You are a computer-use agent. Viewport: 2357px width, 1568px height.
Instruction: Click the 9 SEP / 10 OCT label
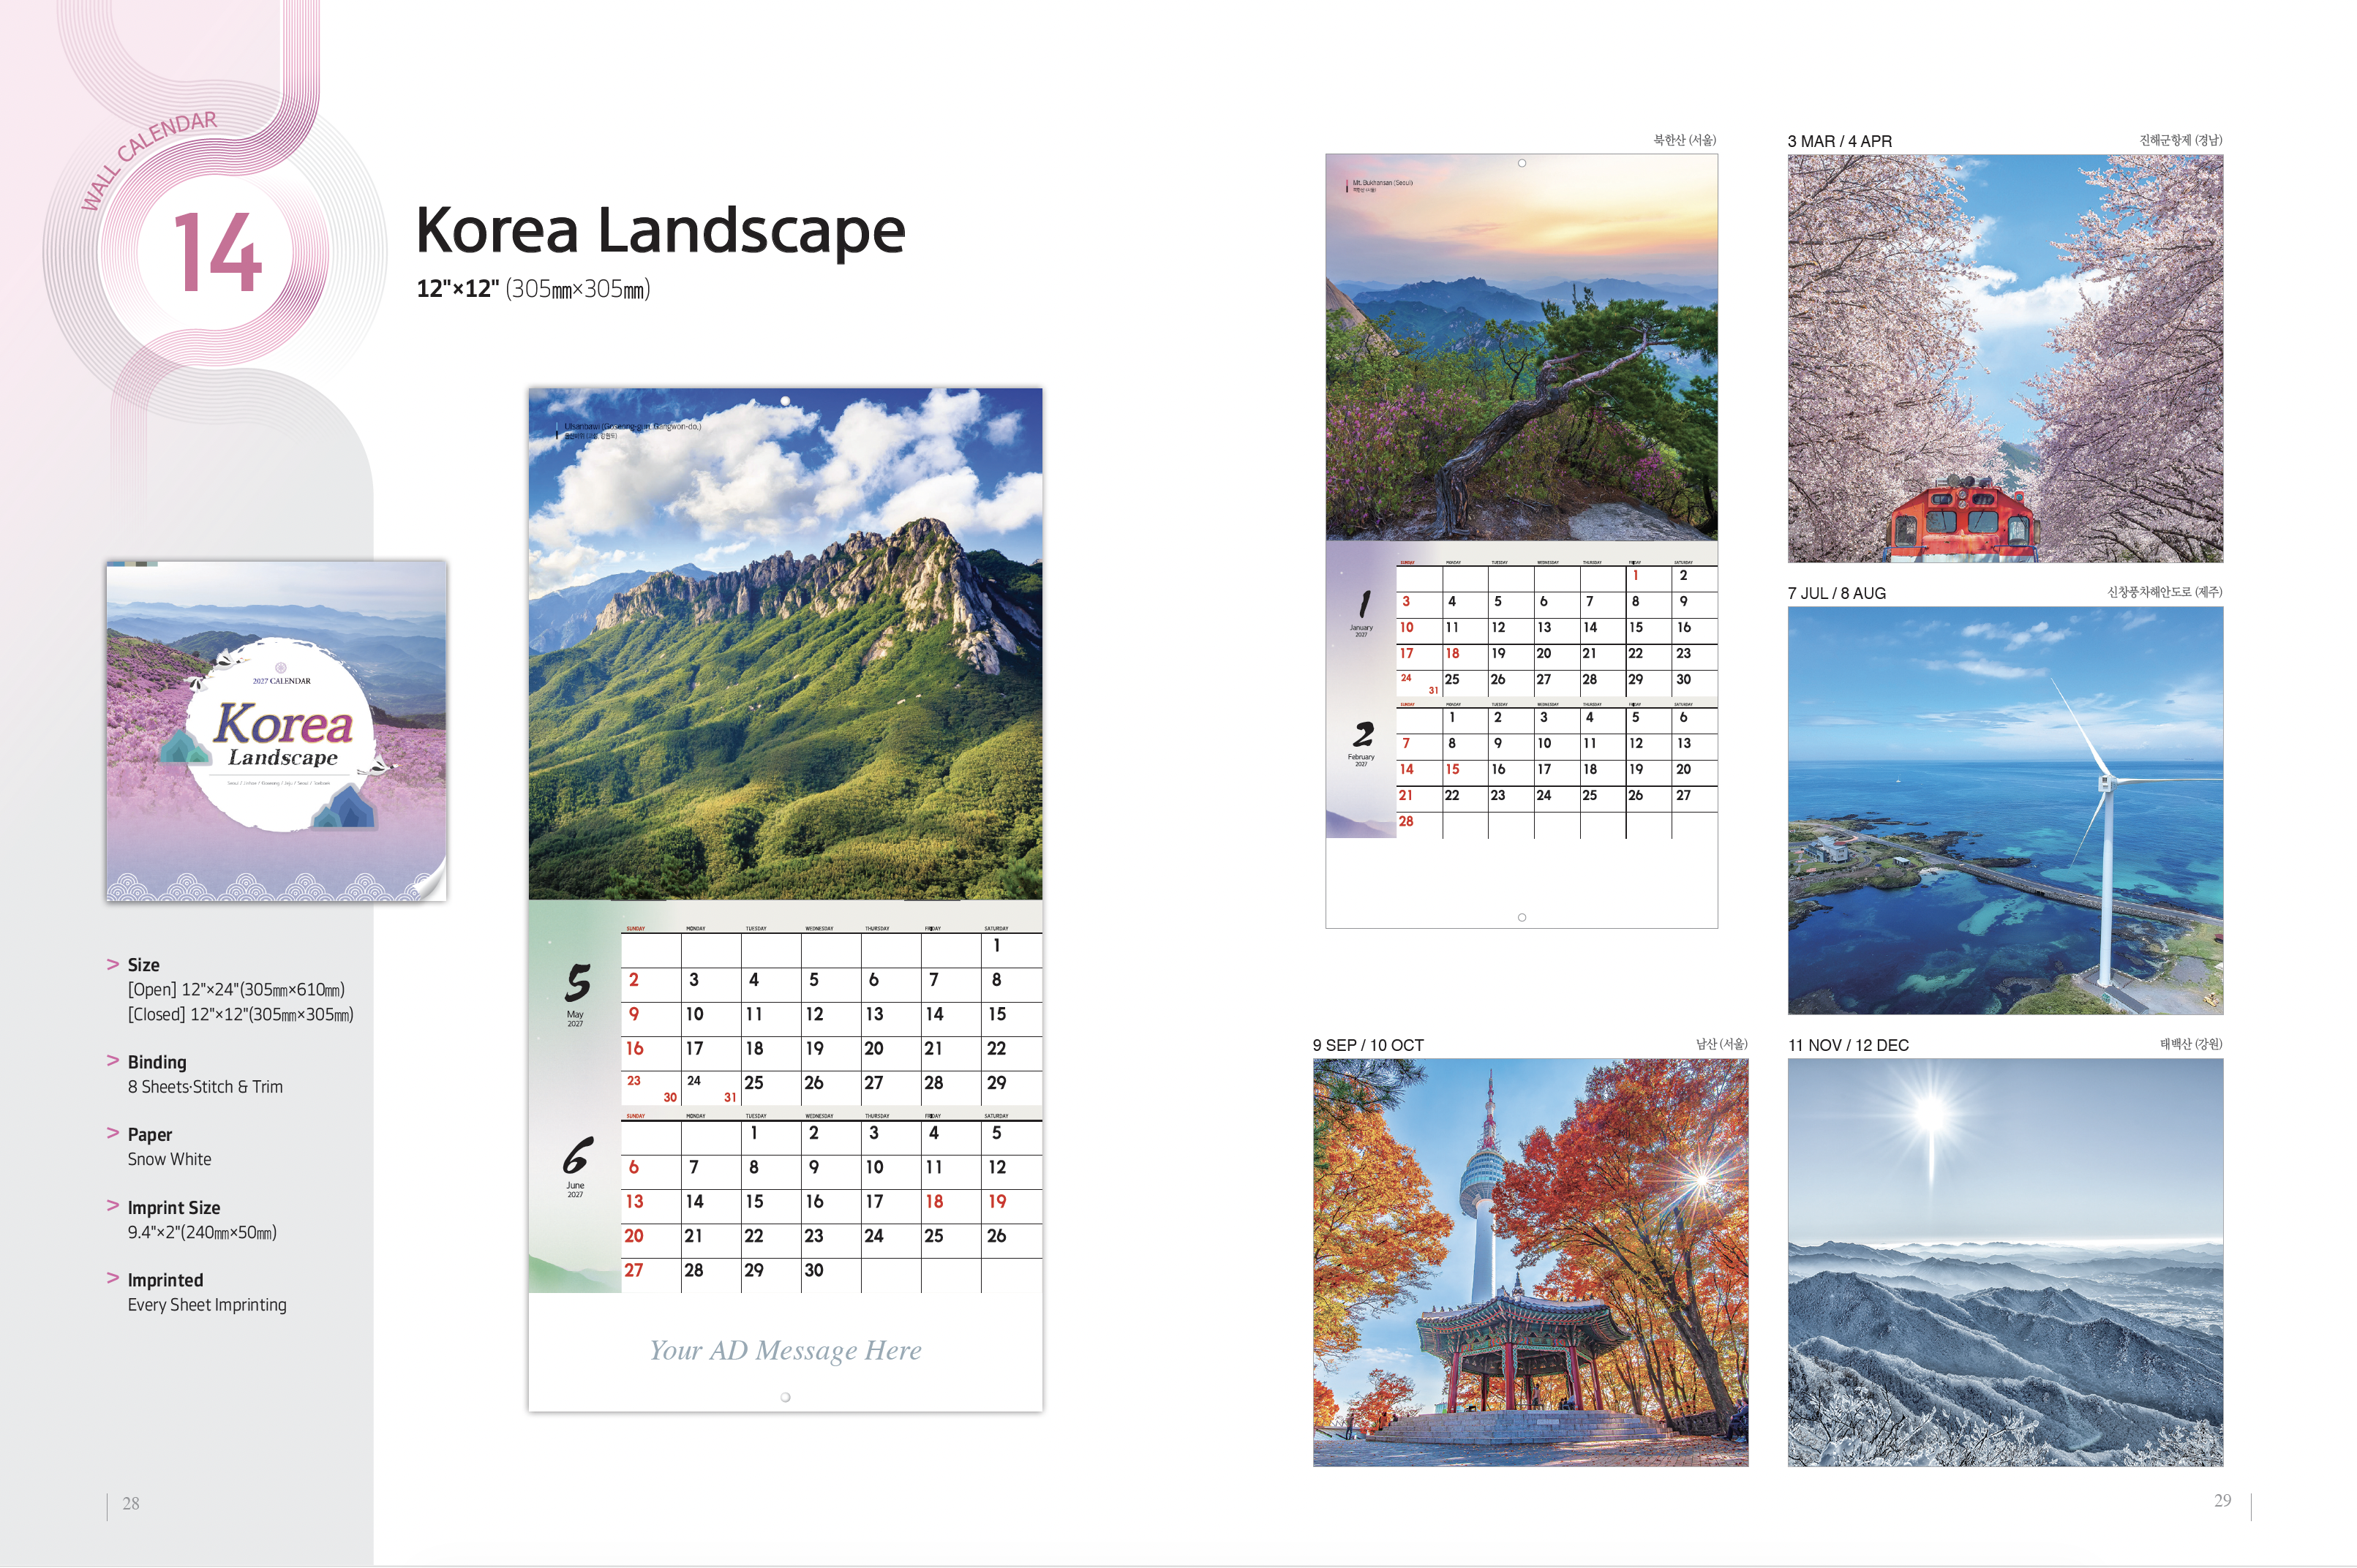(1367, 1045)
